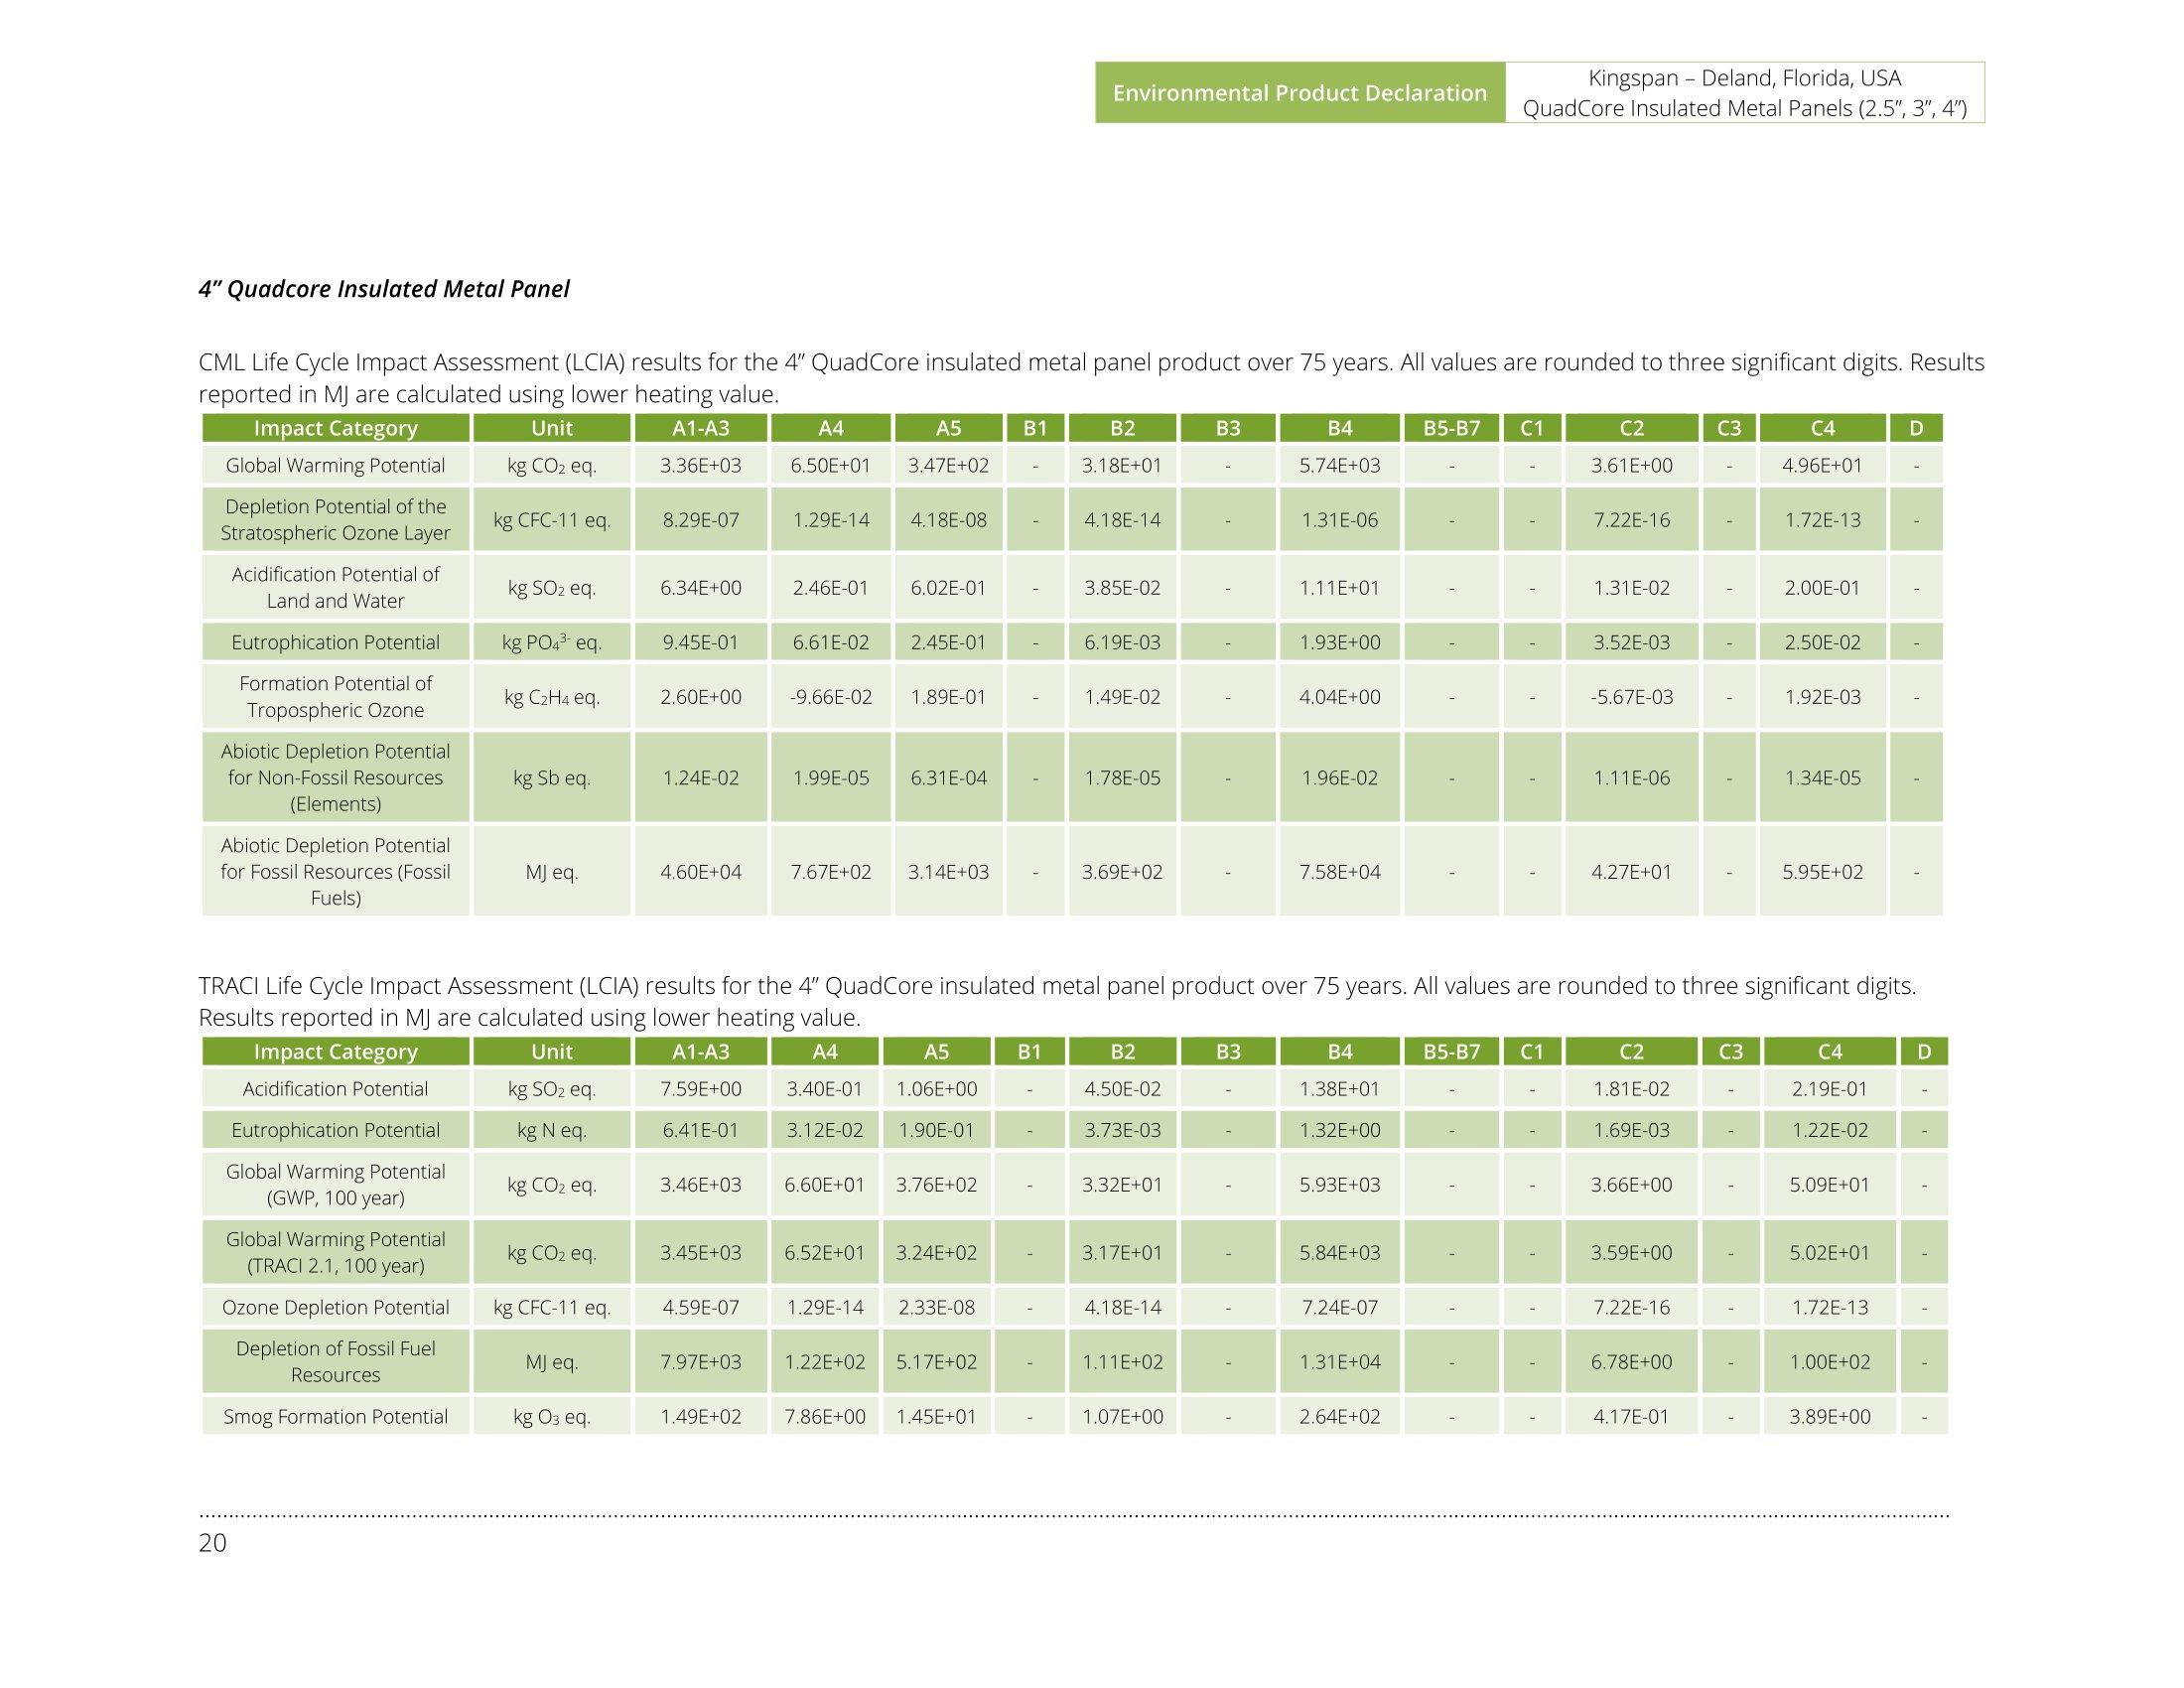The image size is (2184, 1688).
Task: Click value 3.36E+03 in CML table
Action: [701, 465]
